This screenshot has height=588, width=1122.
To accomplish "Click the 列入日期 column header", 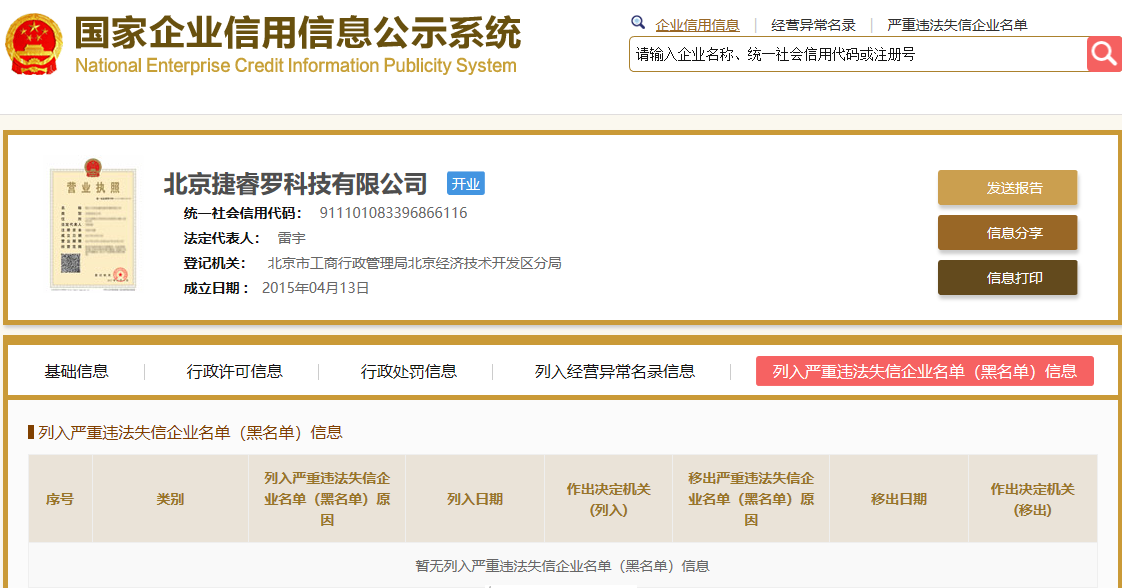I will (475, 499).
